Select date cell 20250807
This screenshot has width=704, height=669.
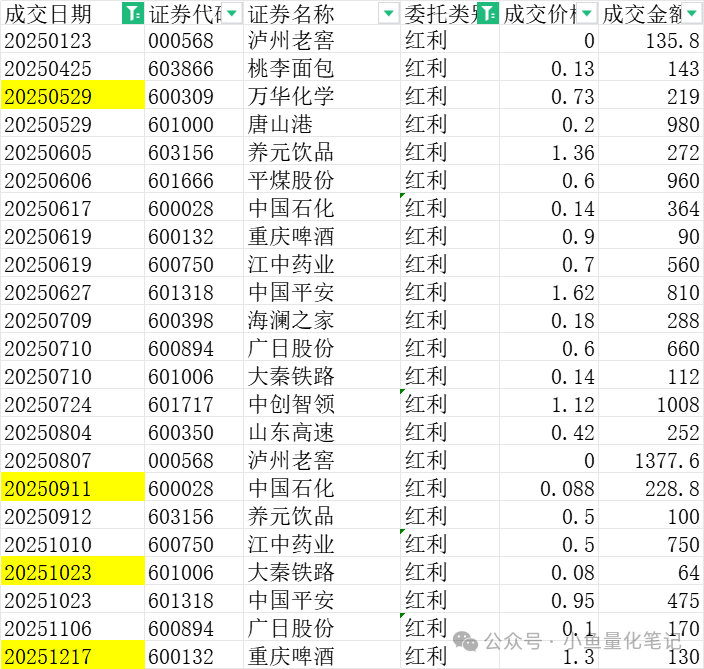click(x=73, y=459)
